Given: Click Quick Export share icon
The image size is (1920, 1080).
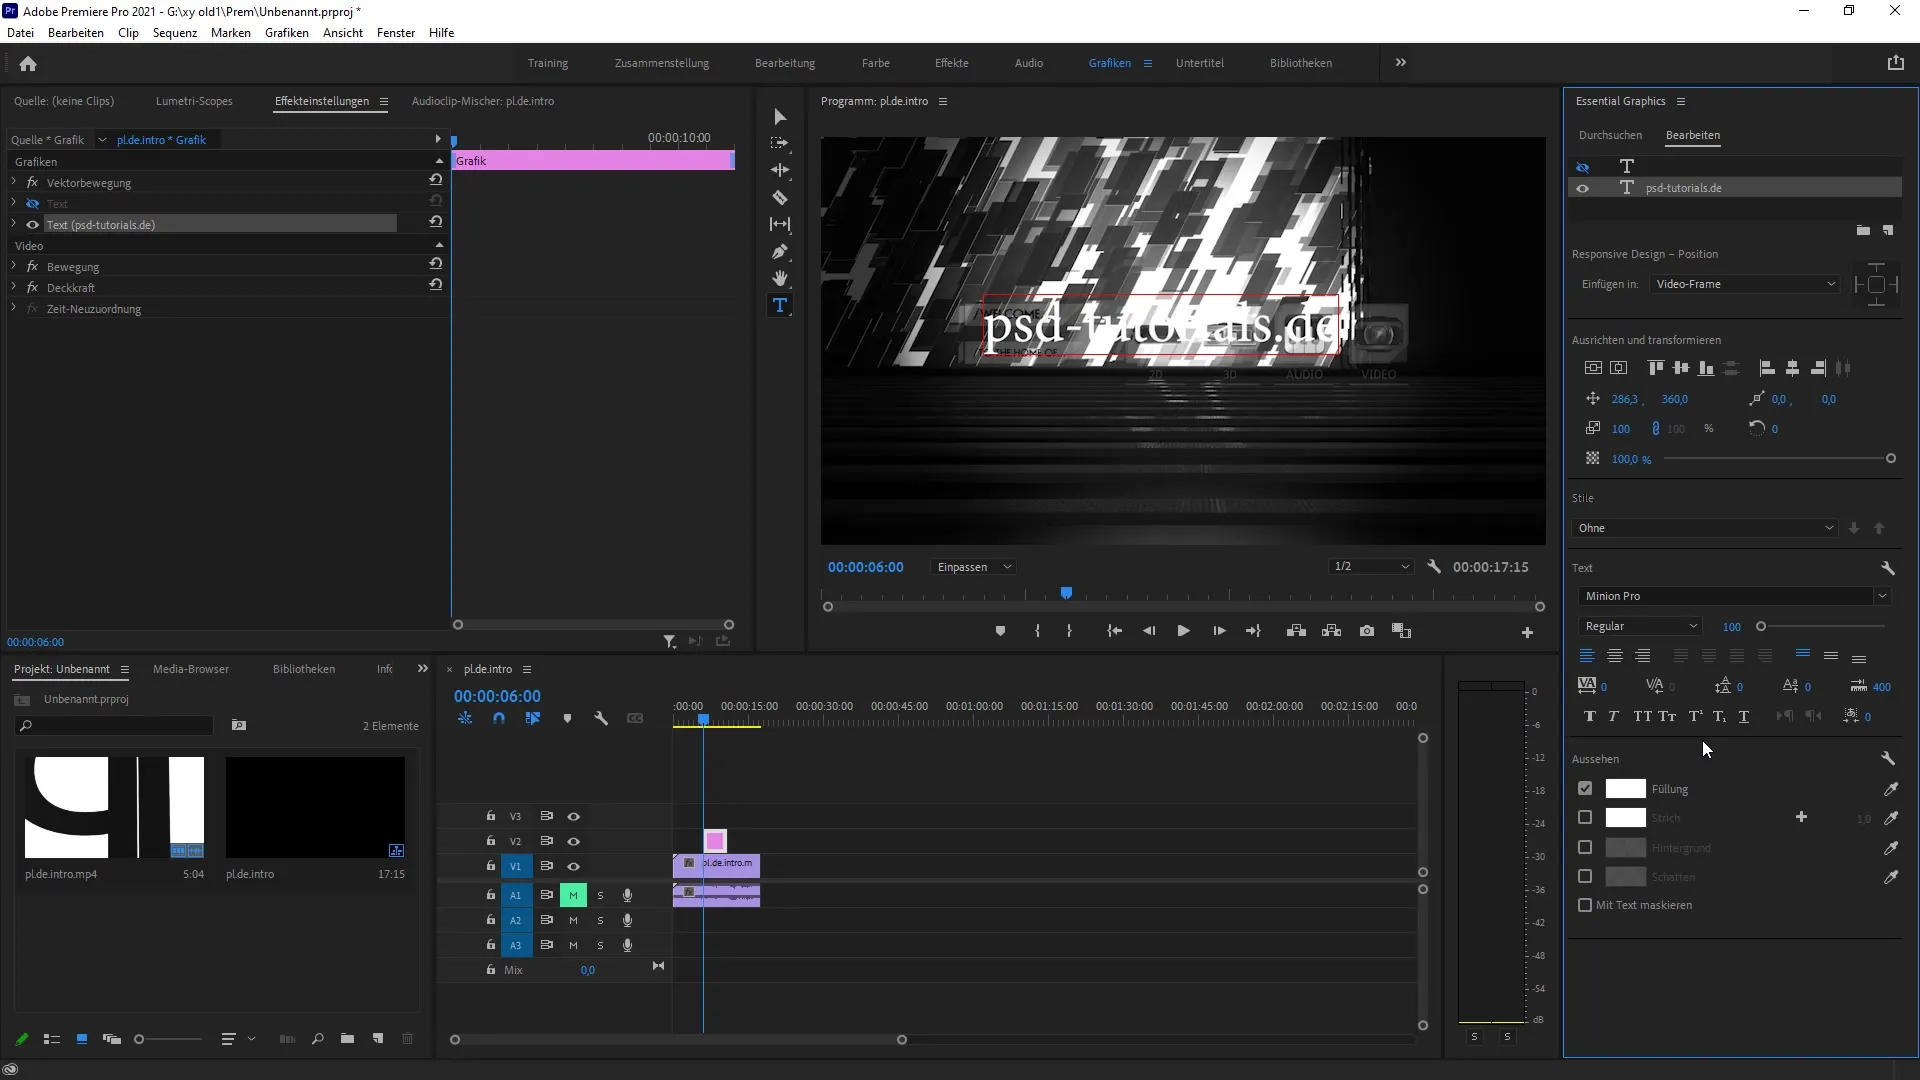Looking at the screenshot, I should [1896, 62].
